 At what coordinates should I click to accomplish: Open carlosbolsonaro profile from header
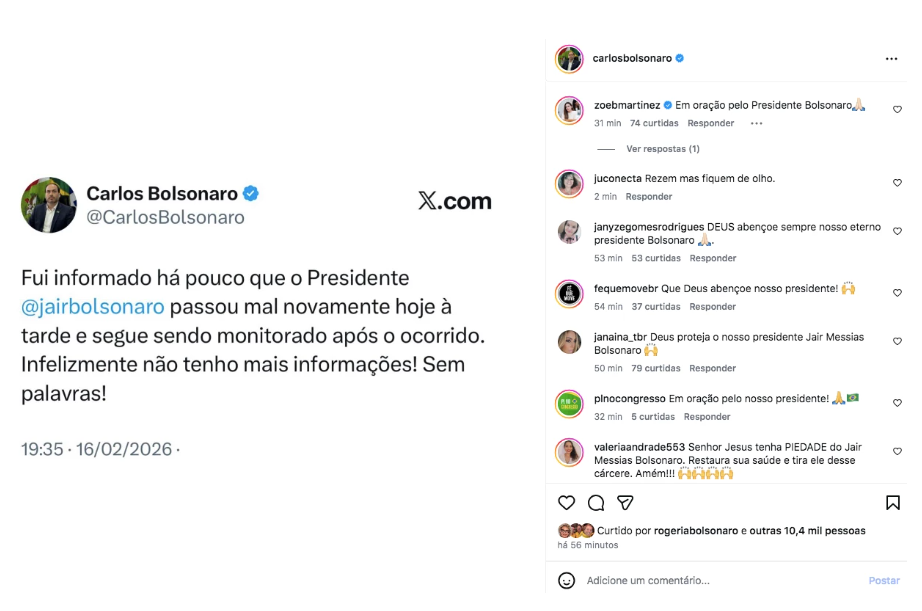(x=632, y=59)
